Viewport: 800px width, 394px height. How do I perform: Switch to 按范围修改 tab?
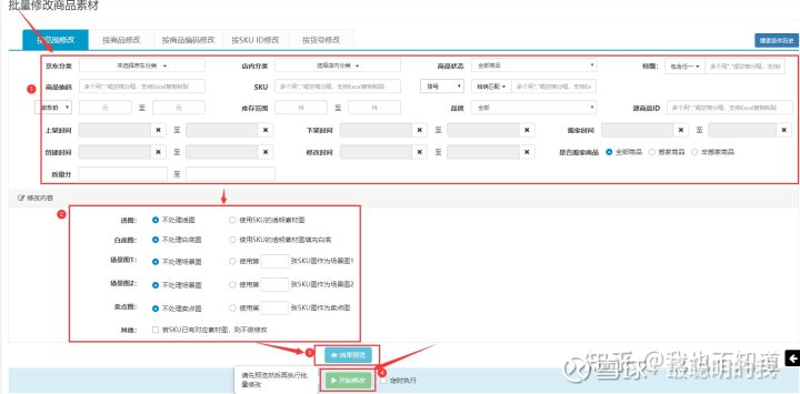[56, 40]
